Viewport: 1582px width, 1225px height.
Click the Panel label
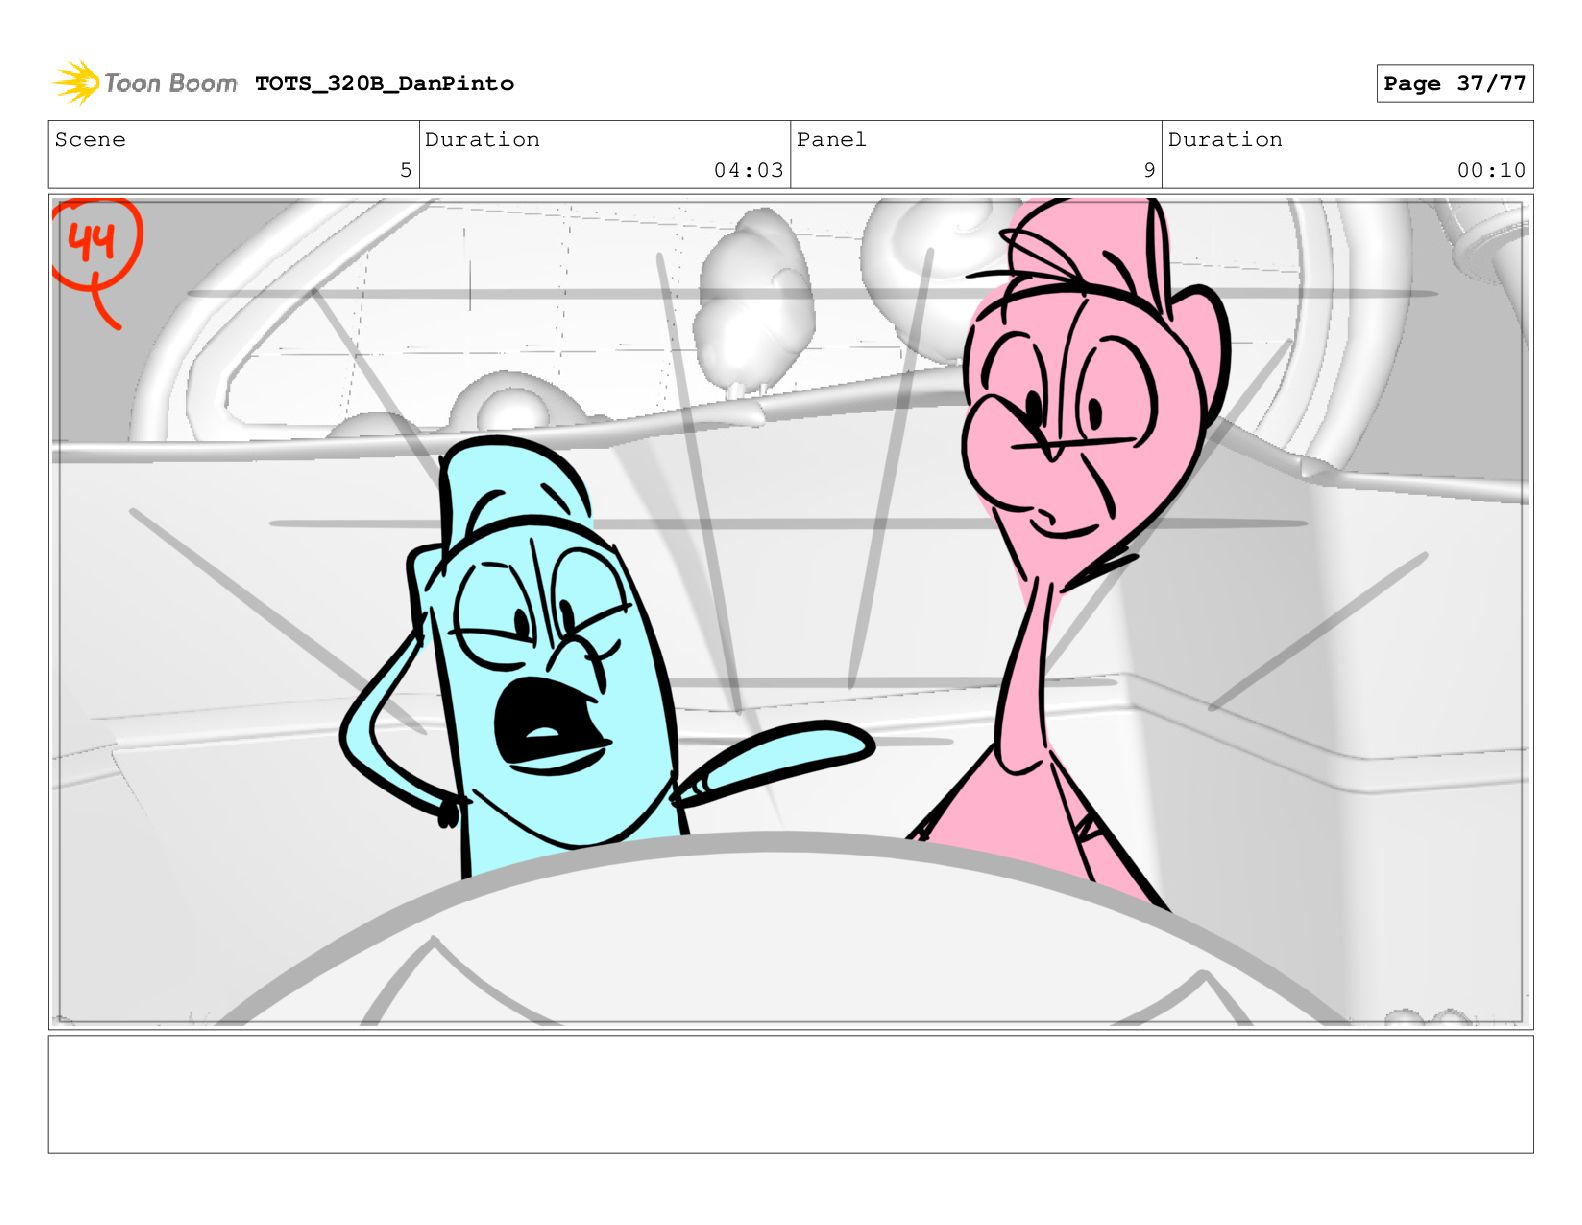tap(831, 139)
